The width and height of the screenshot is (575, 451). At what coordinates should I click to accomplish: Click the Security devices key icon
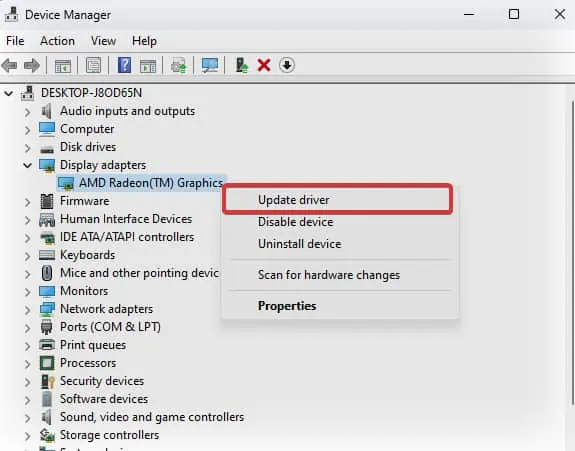click(x=47, y=381)
